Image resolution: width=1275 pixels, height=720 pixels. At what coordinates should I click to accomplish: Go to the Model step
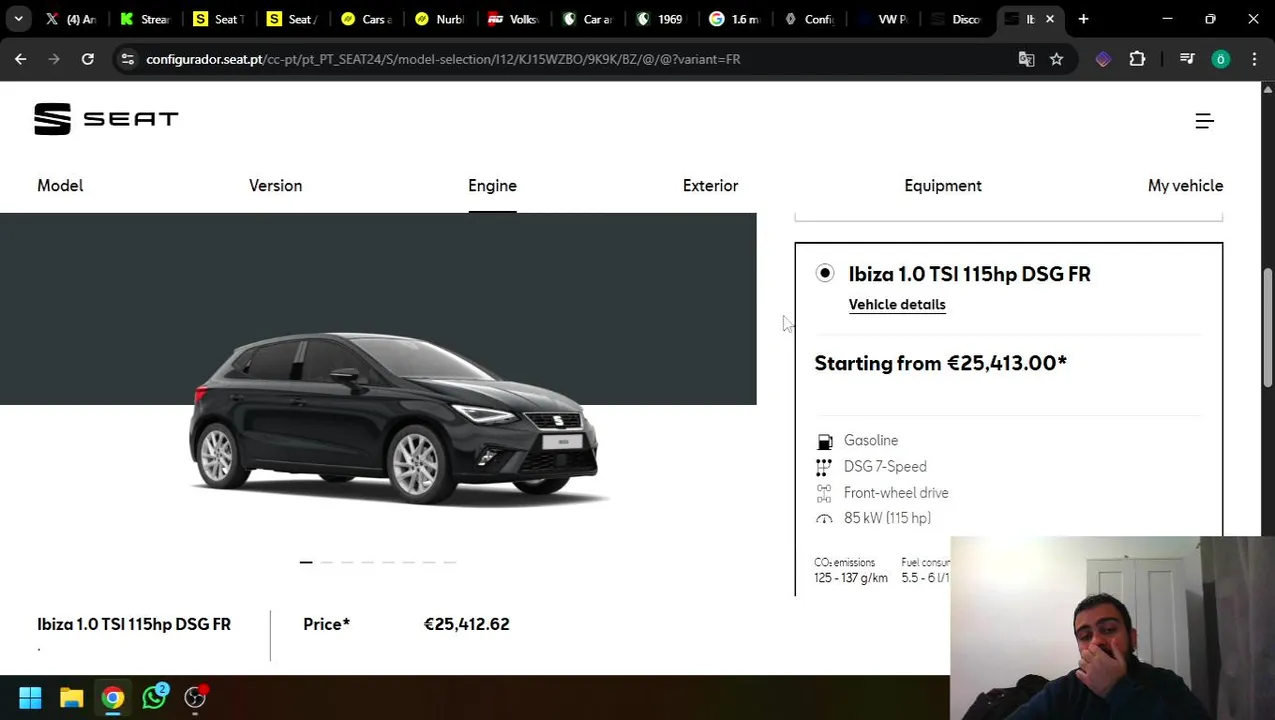tap(60, 186)
